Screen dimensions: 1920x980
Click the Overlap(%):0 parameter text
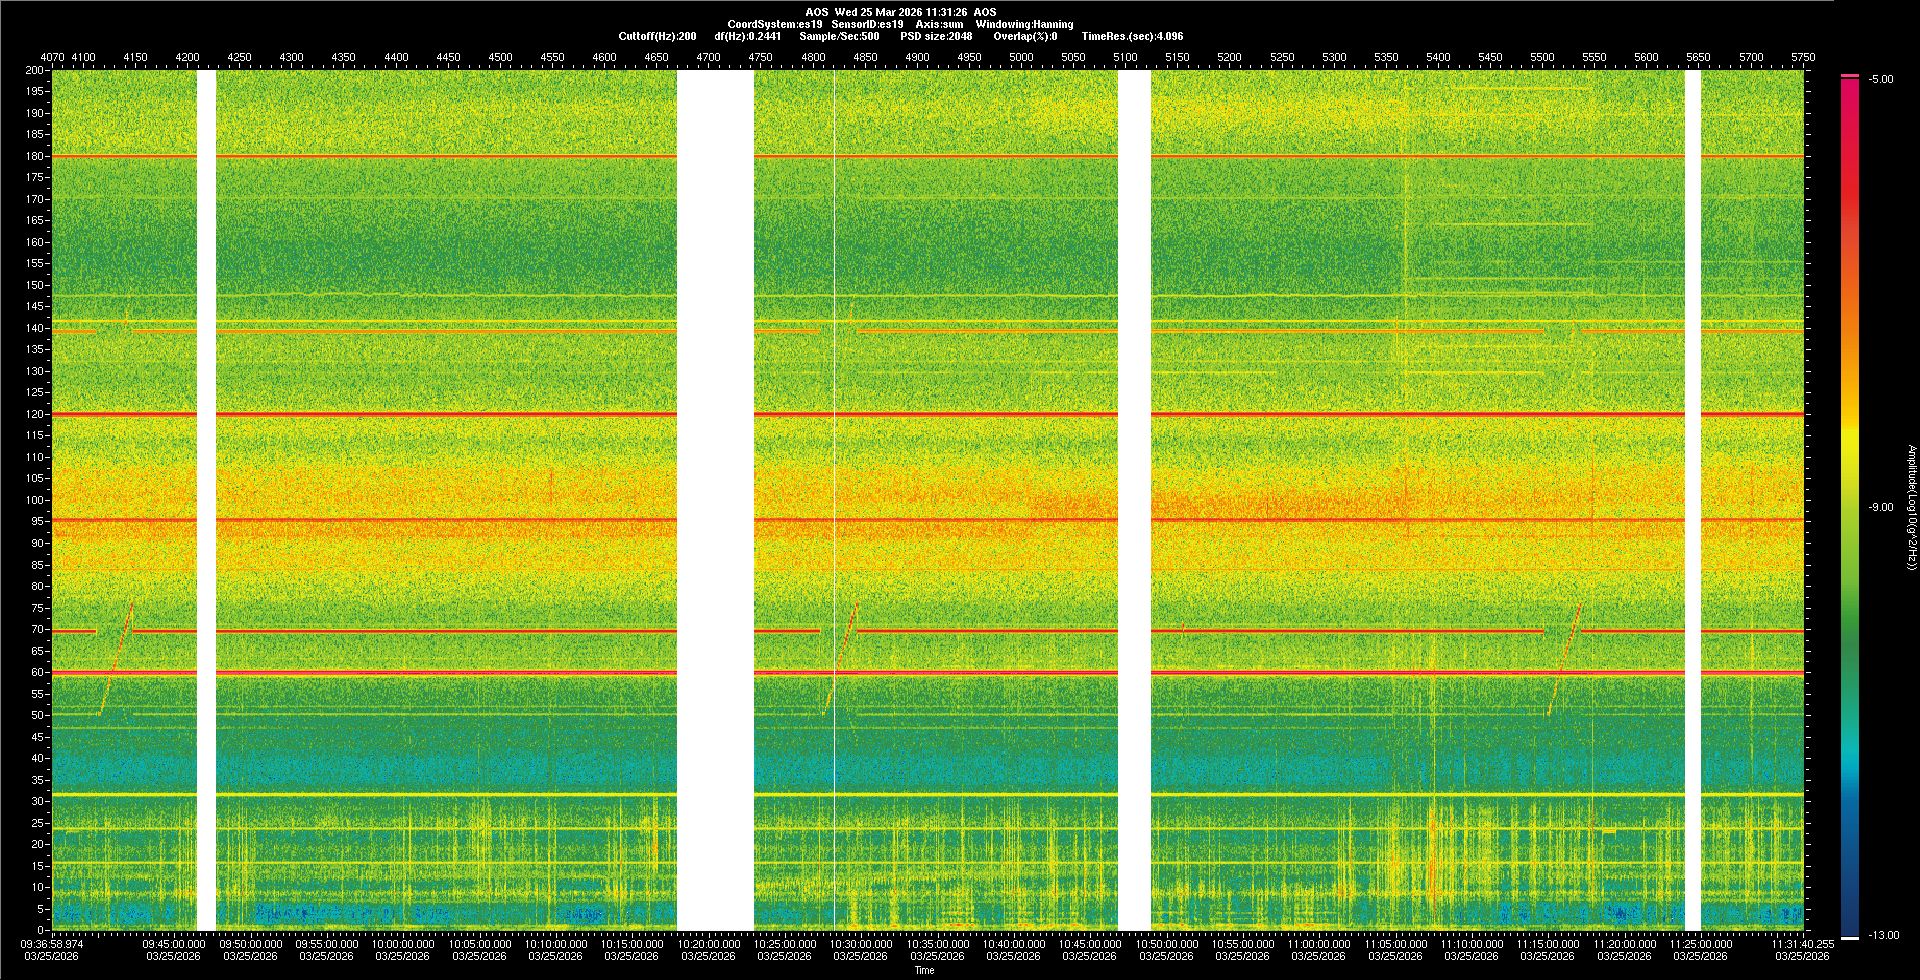pos(1025,36)
